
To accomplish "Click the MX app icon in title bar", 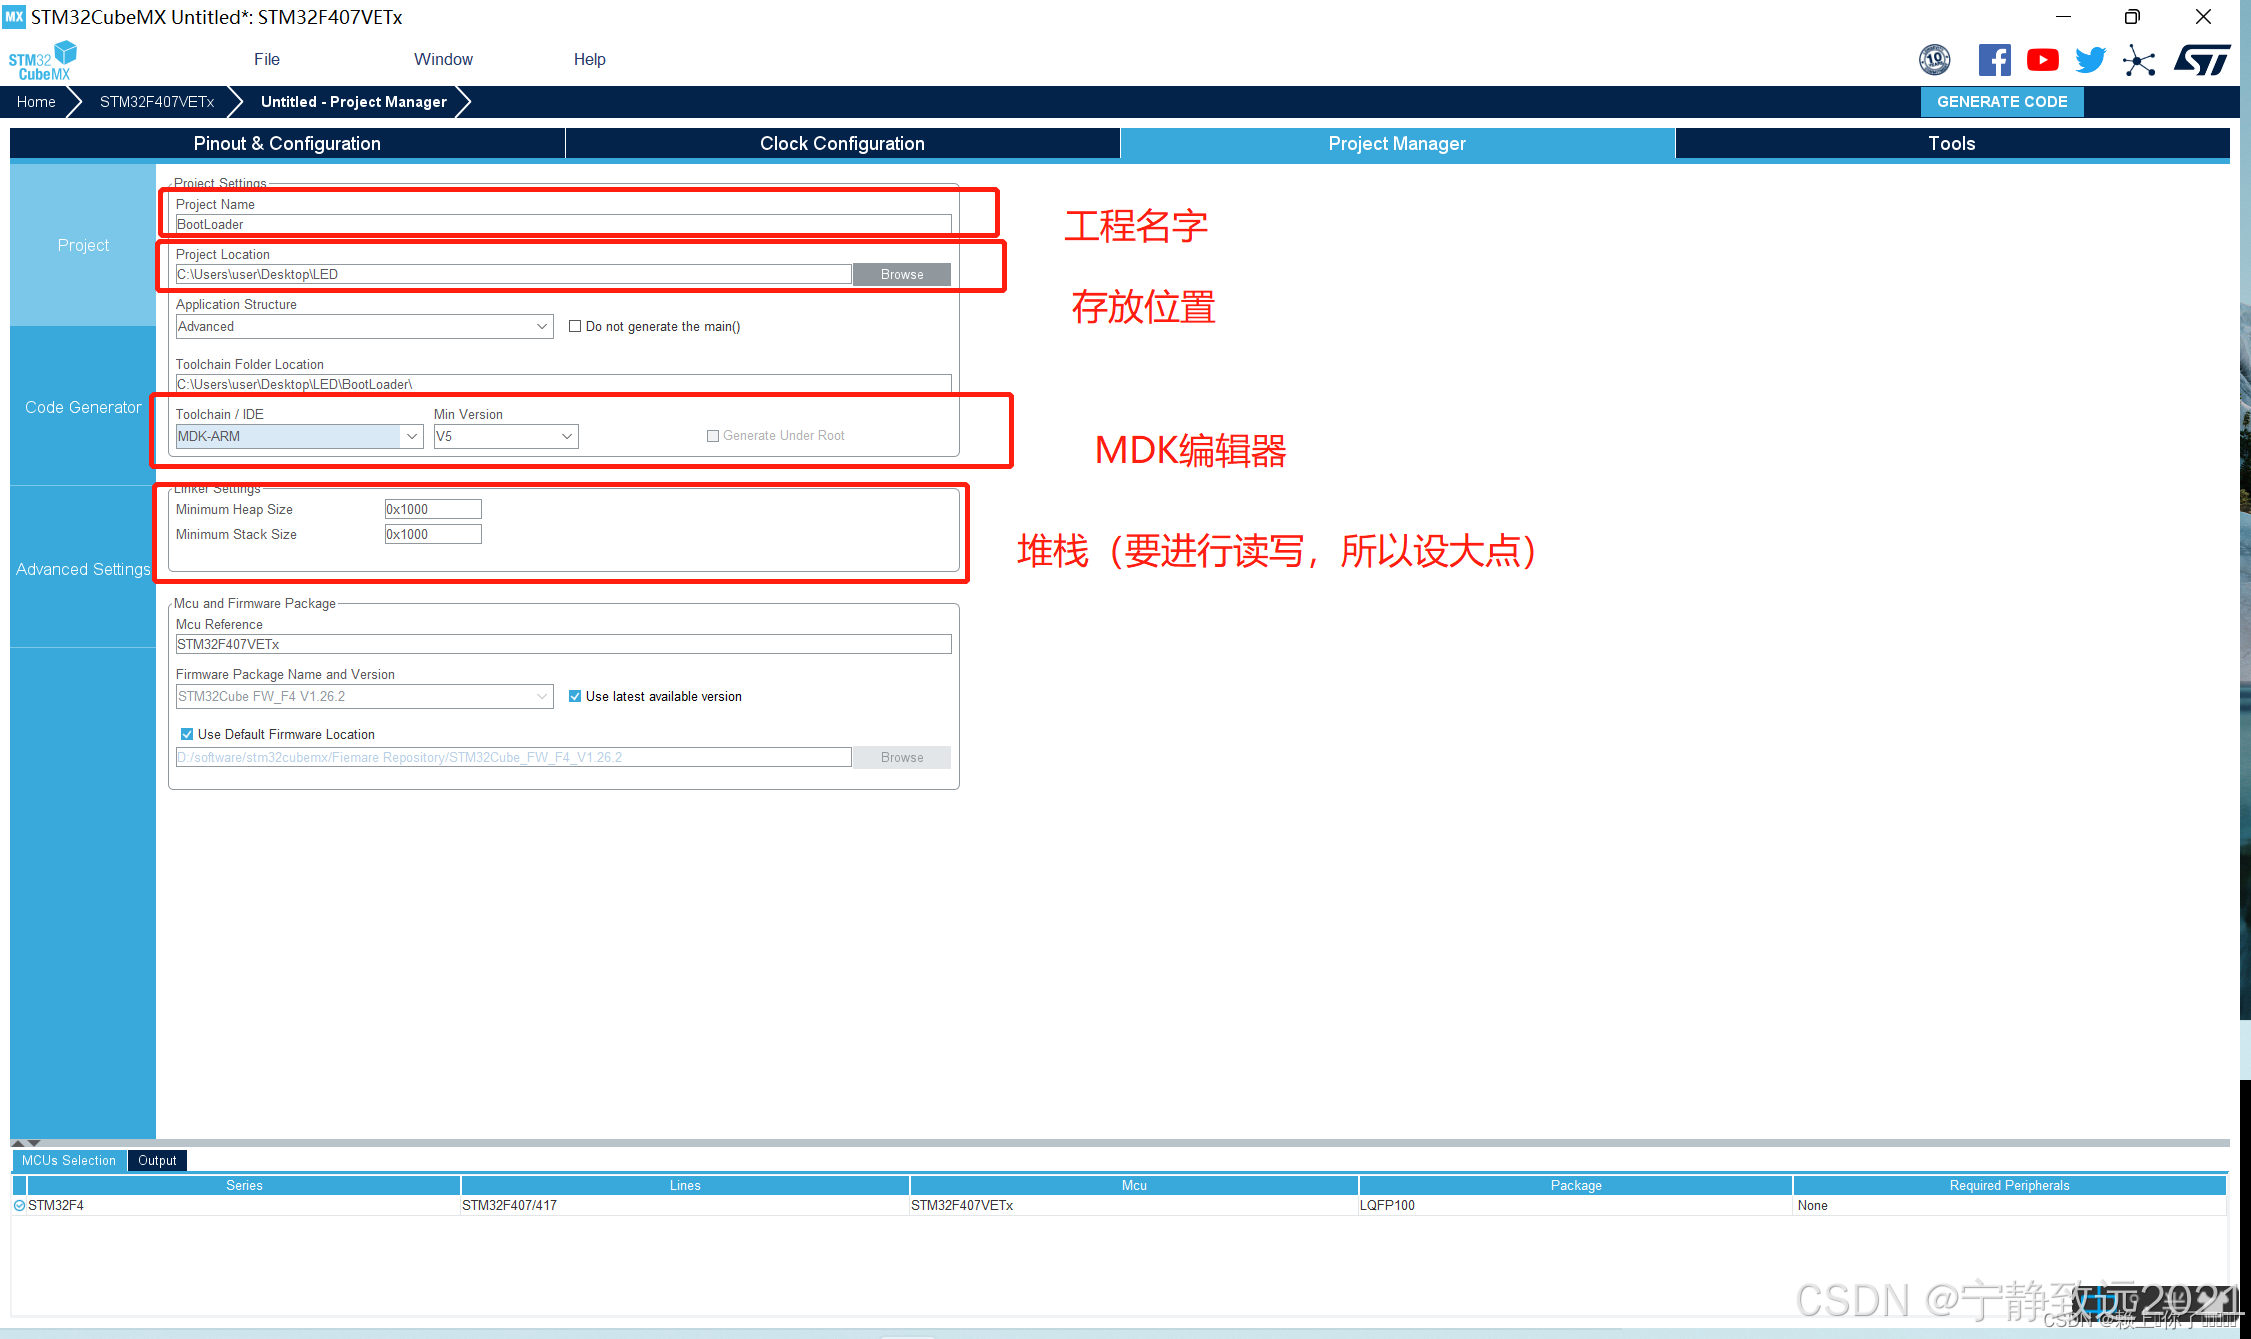I will point(14,17).
